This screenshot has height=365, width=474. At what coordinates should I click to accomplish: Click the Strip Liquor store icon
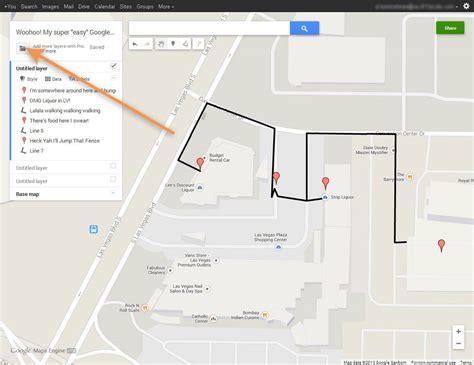[325, 197]
